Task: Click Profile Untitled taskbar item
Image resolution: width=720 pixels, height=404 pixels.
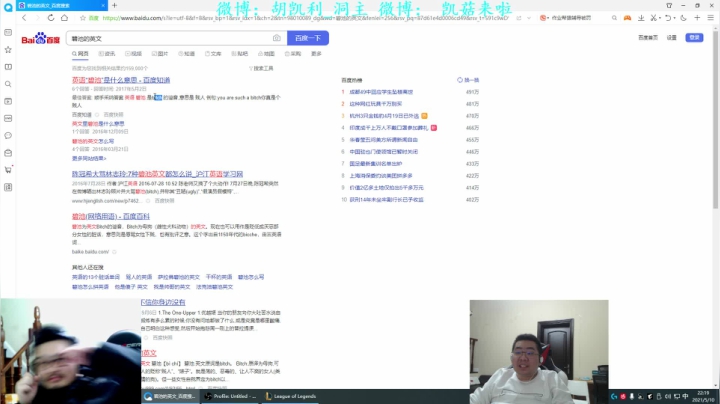Action: [x=231, y=396]
